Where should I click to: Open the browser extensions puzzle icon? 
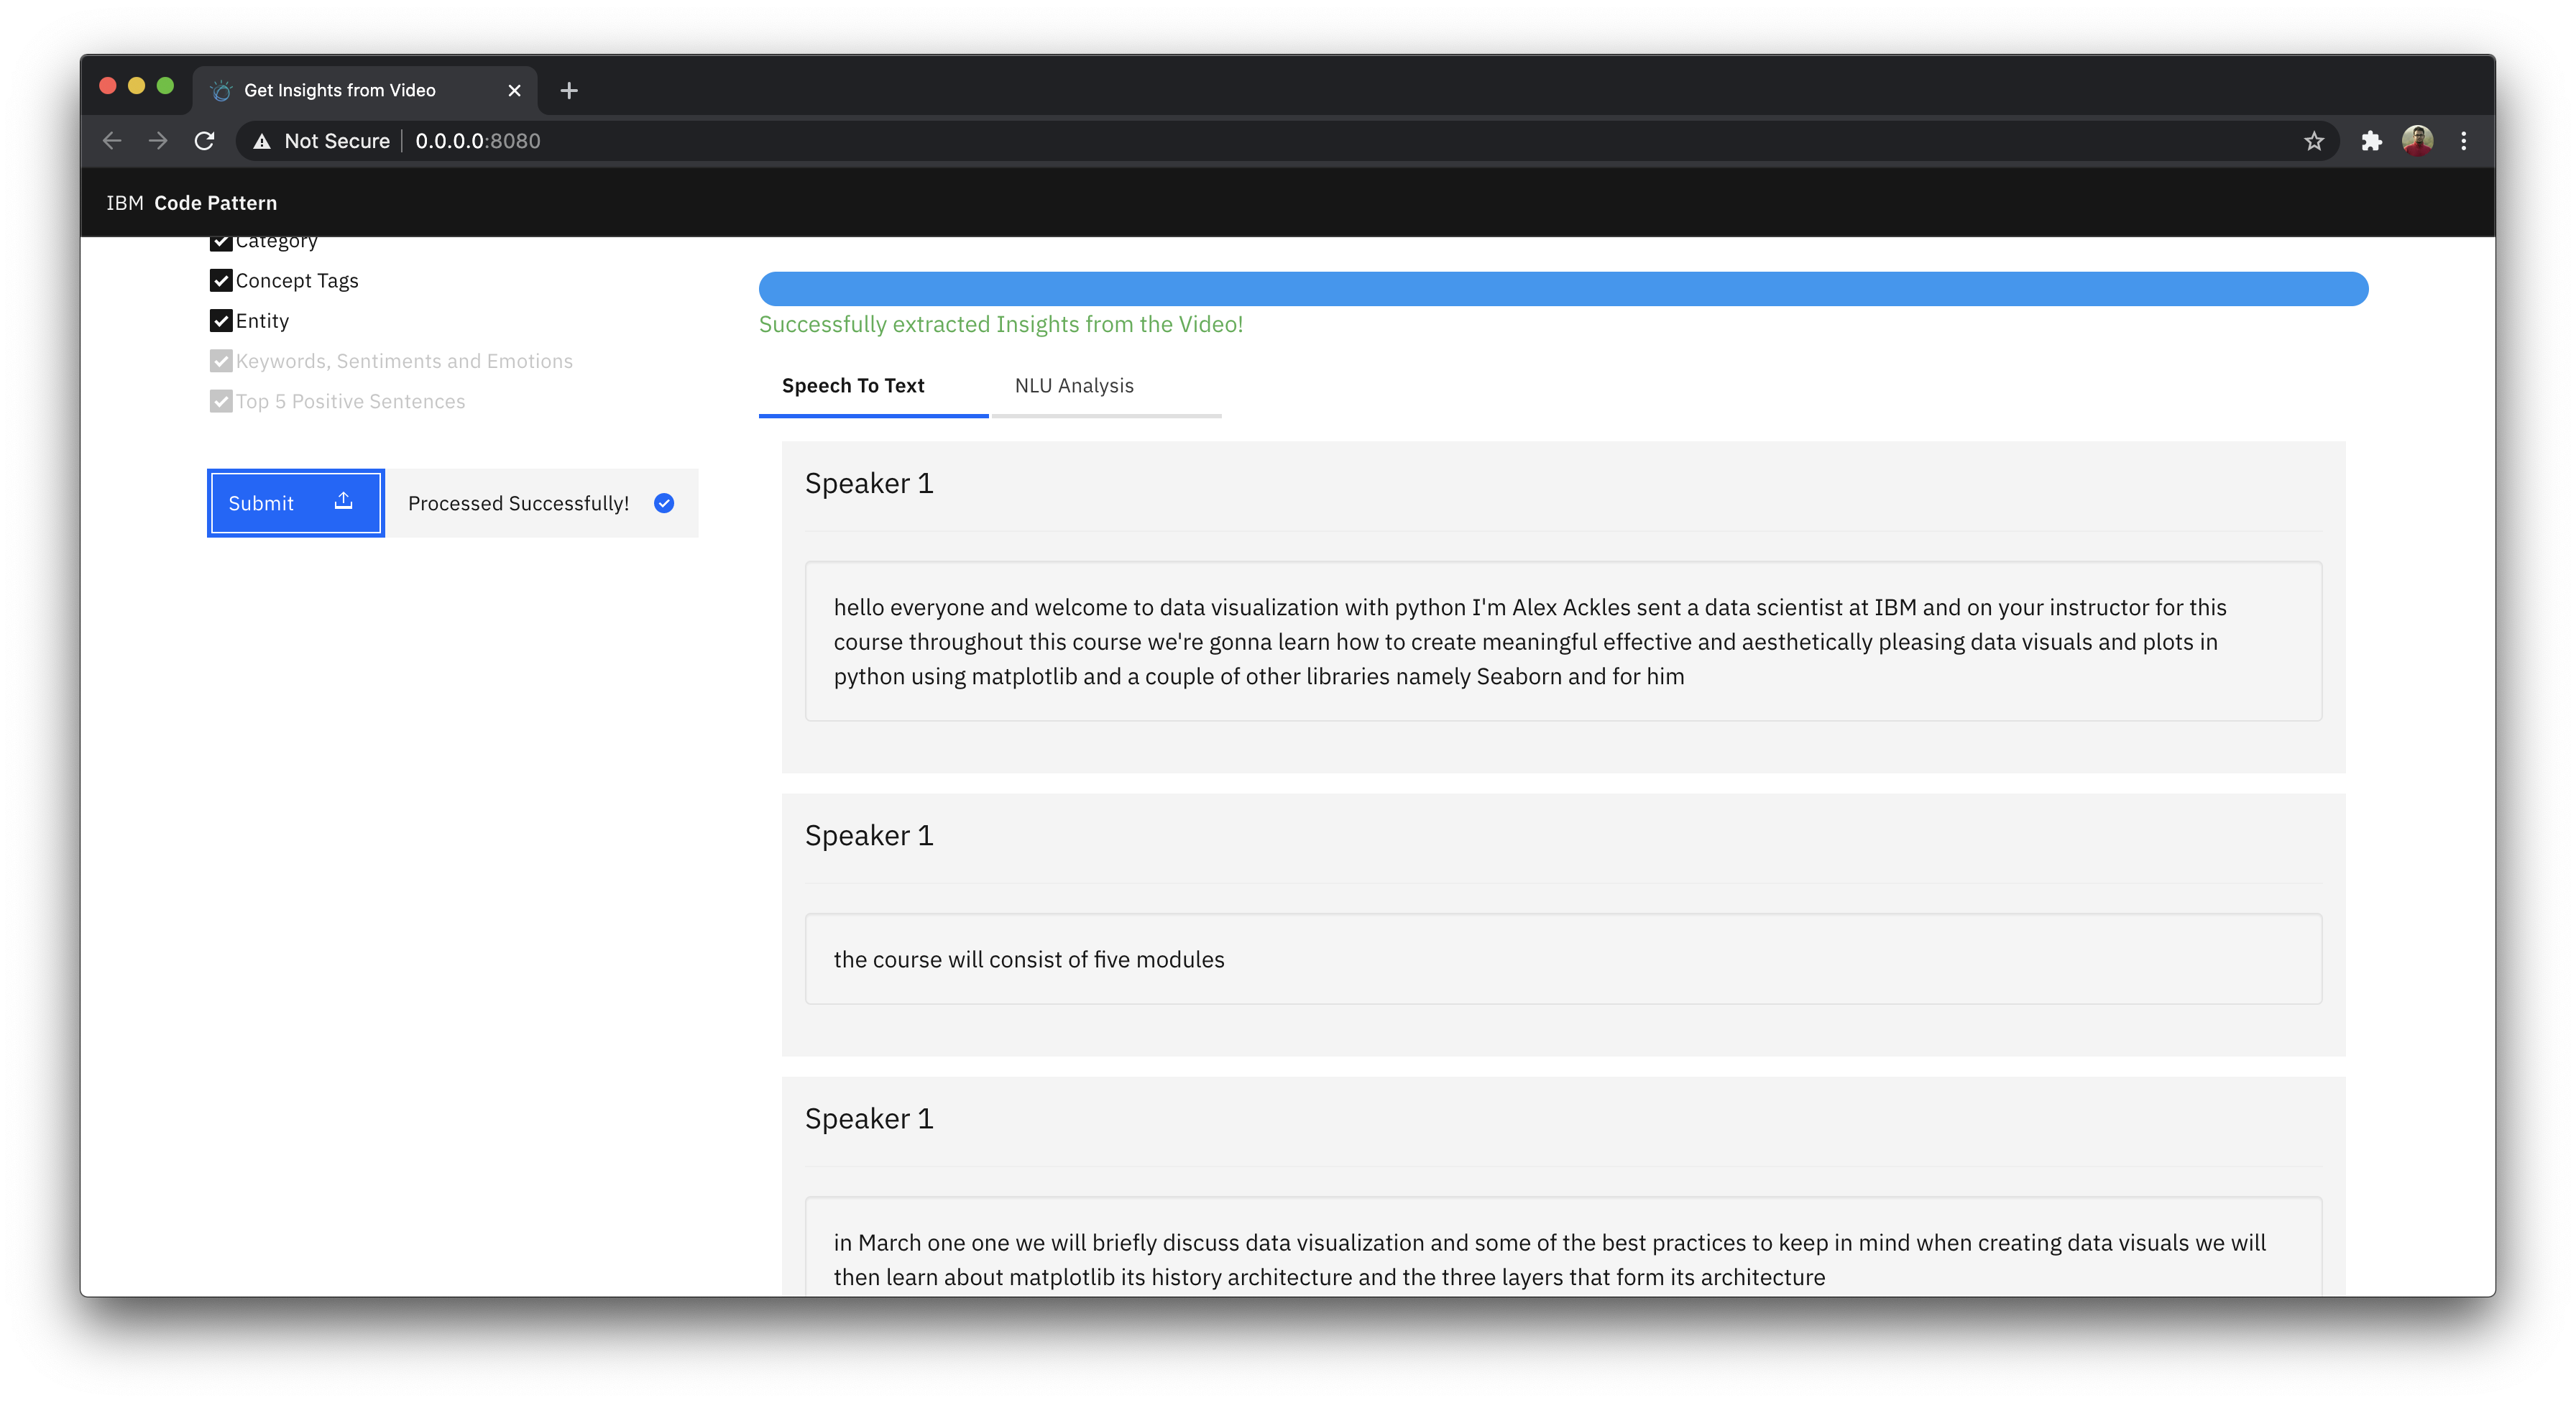2371,141
